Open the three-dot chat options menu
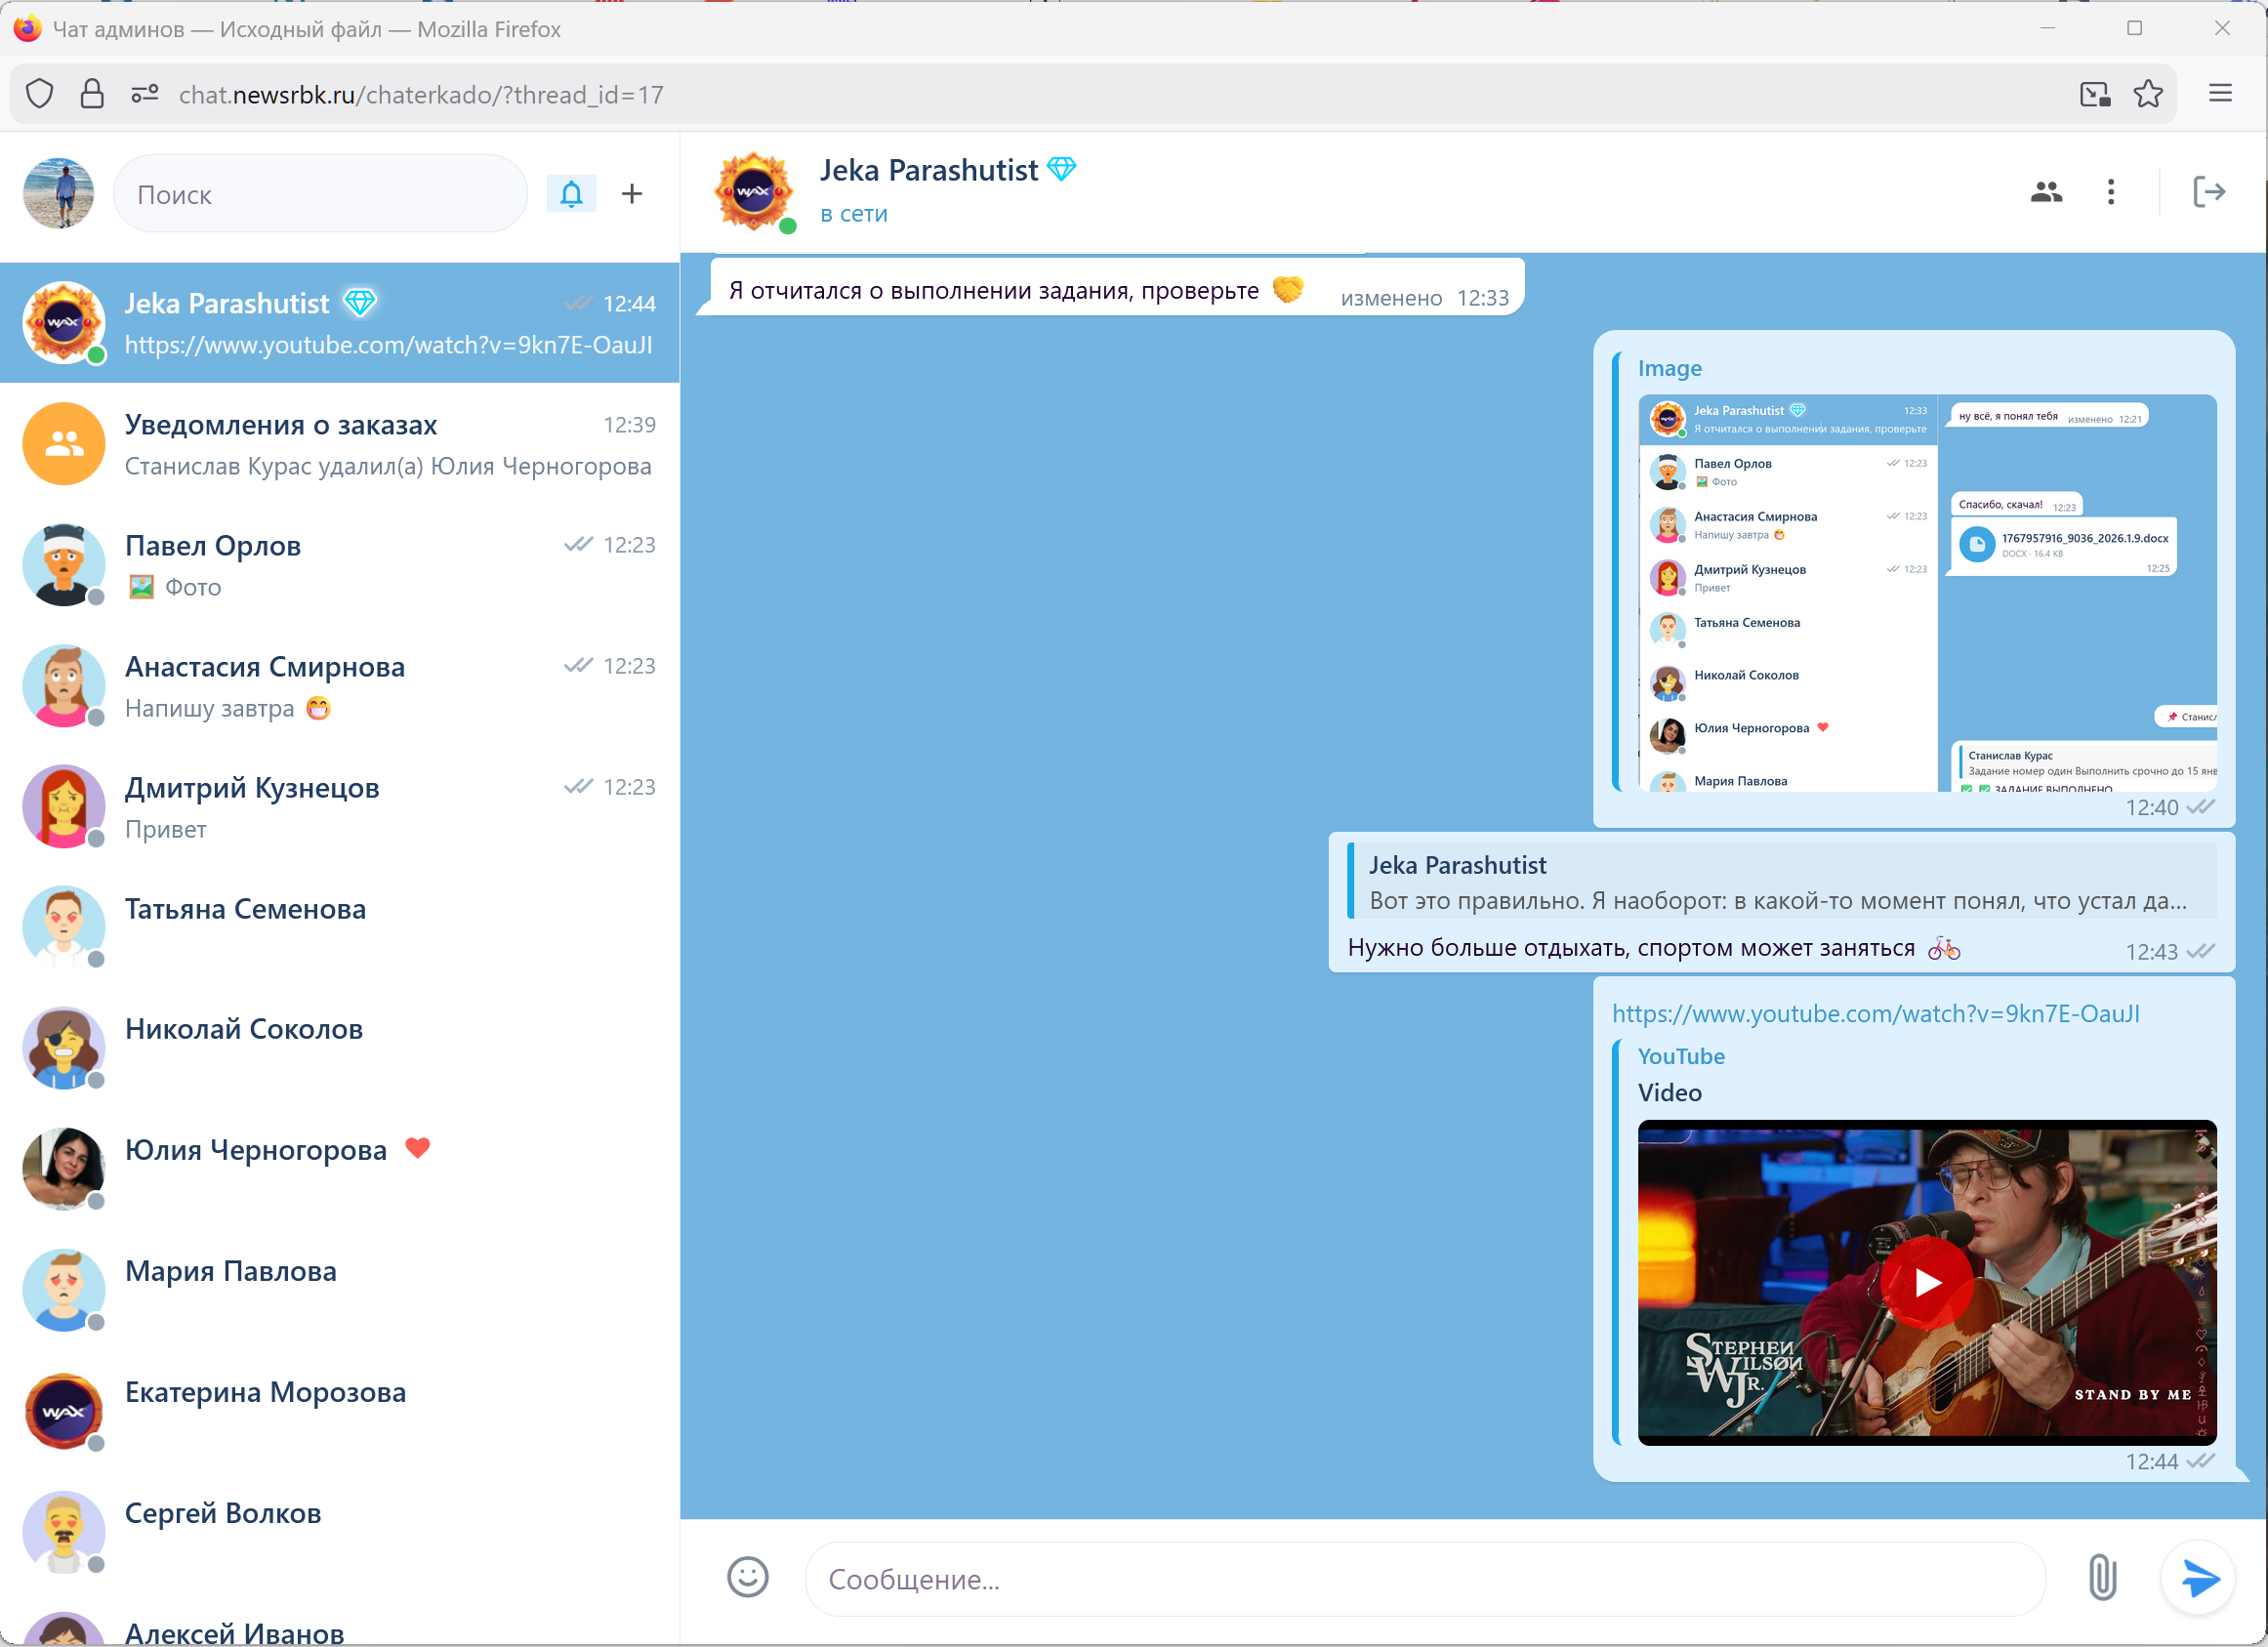The width and height of the screenshot is (2268, 1647). 2111,191
